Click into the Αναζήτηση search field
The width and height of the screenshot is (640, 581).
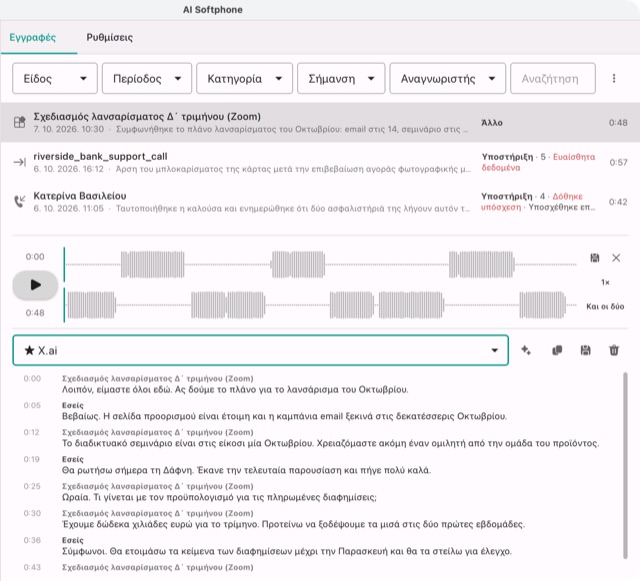(553, 78)
